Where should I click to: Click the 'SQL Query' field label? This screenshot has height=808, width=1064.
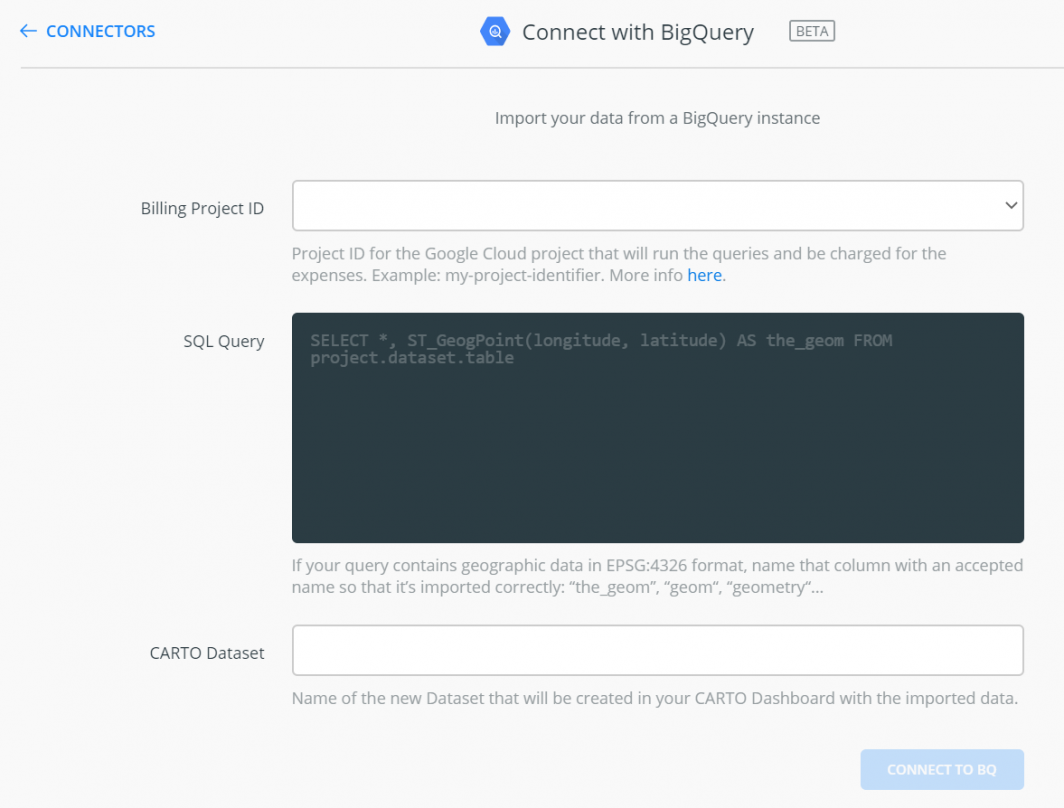(x=224, y=340)
